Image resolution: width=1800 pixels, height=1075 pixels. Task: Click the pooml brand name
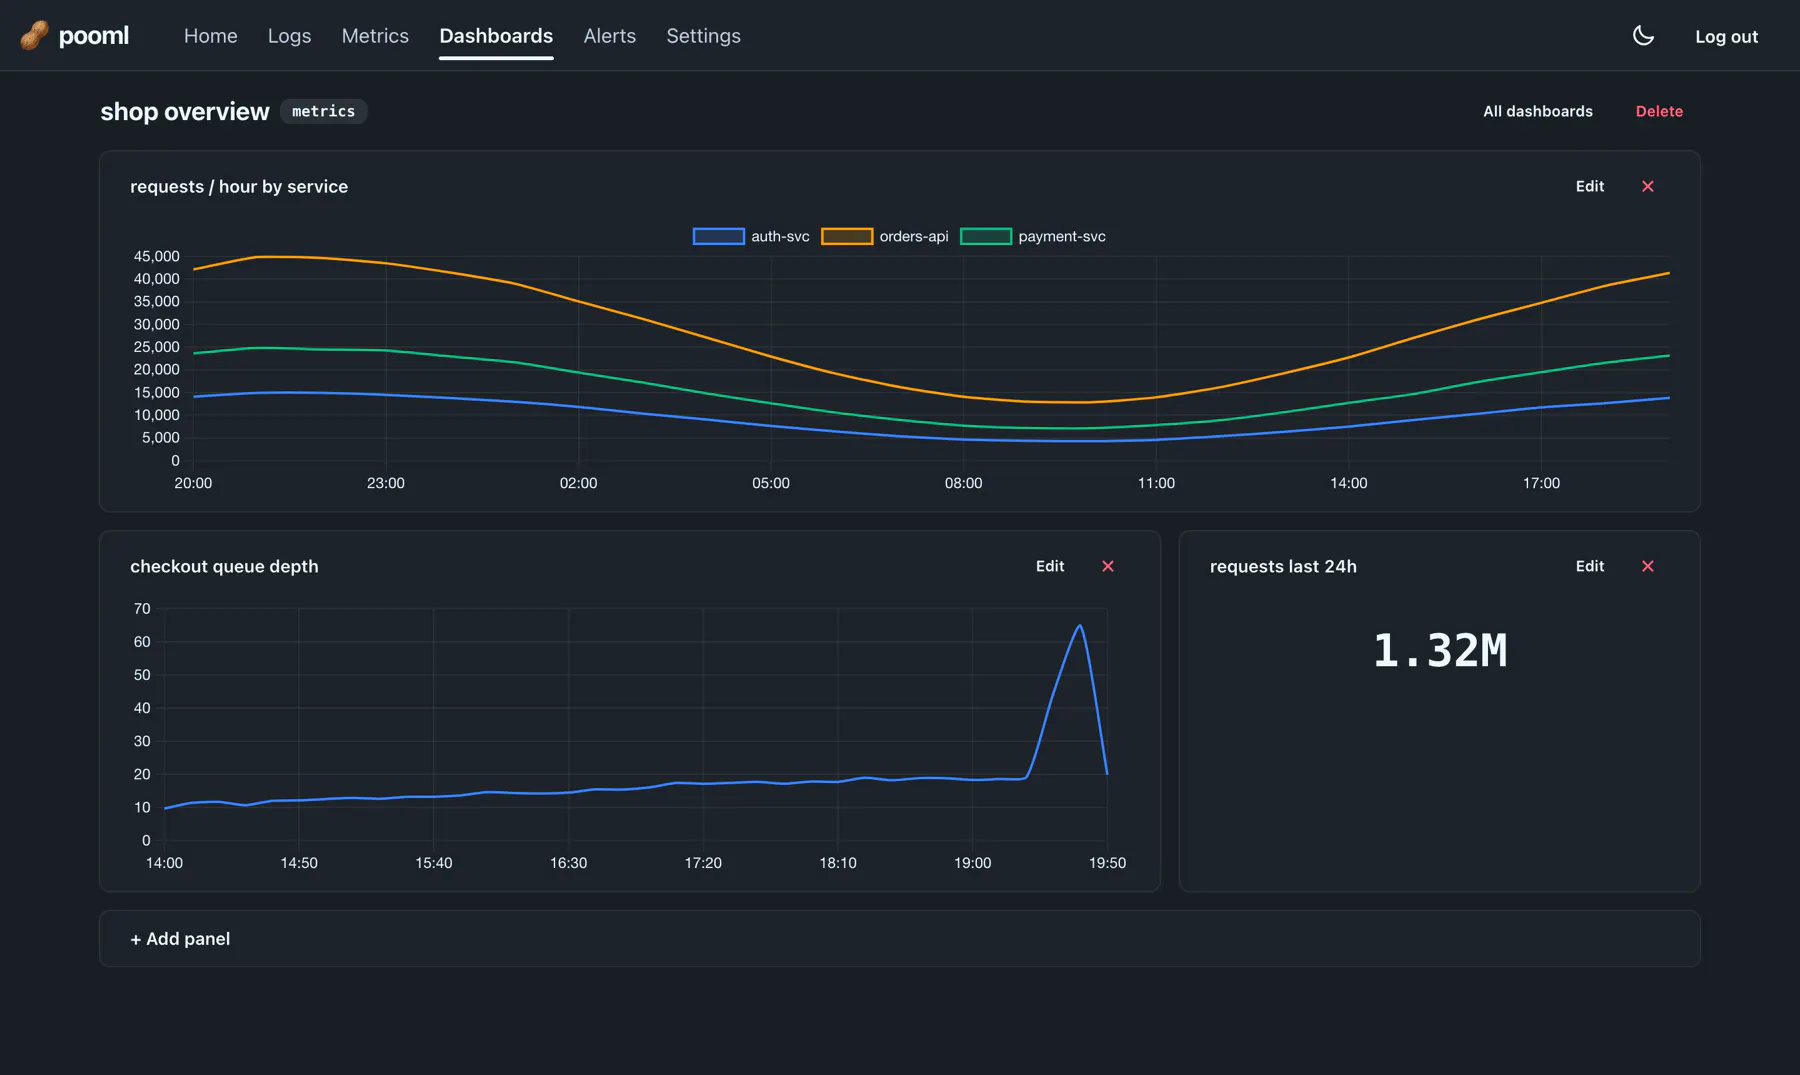tap(94, 36)
